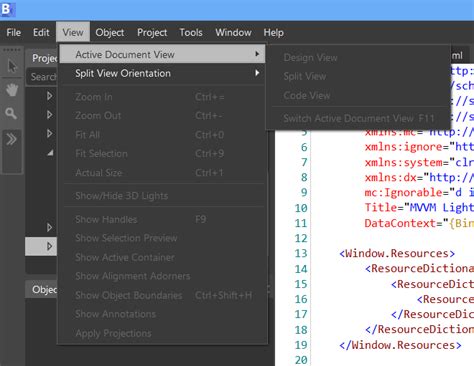
Task: Choose Fit All menu entry
Action: [x=162, y=135]
